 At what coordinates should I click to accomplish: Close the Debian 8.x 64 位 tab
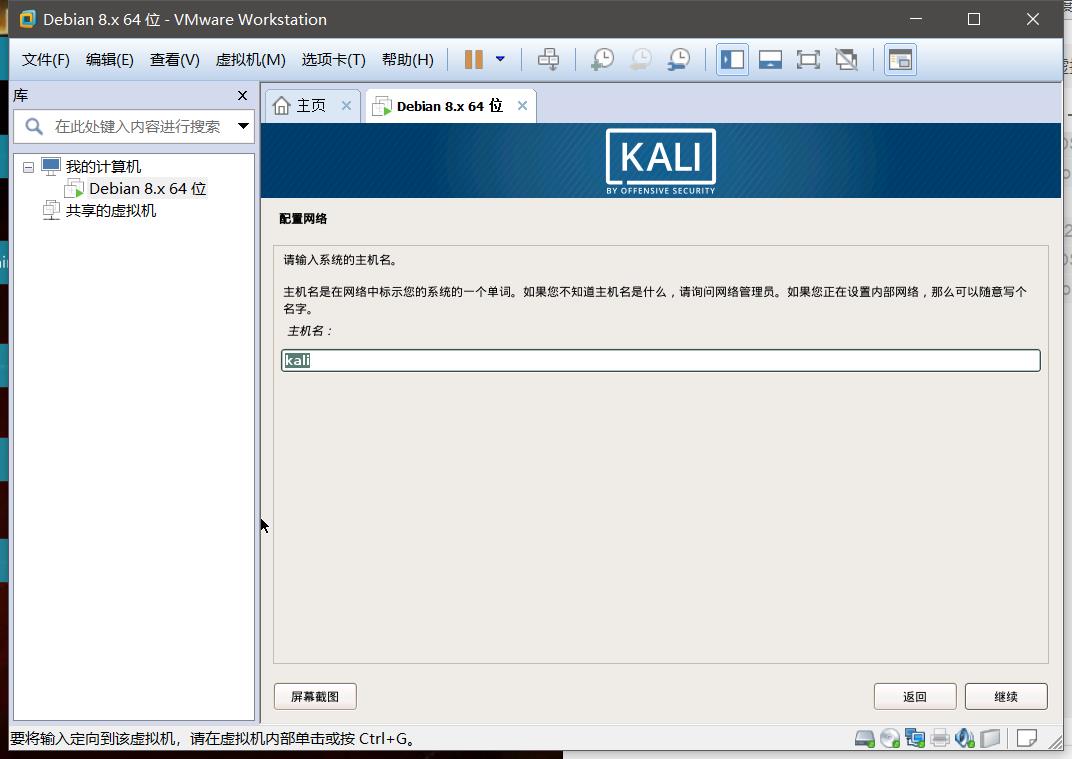[x=522, y=105]
